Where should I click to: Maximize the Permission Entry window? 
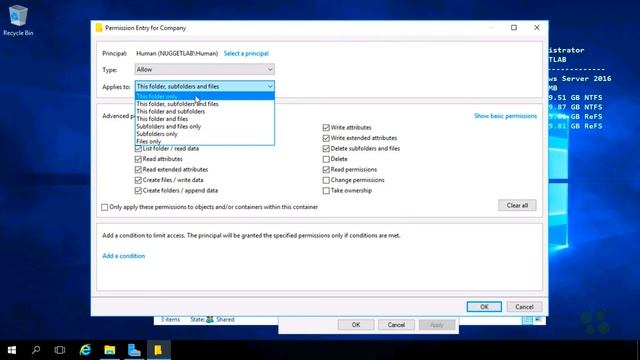coord(514,27)
